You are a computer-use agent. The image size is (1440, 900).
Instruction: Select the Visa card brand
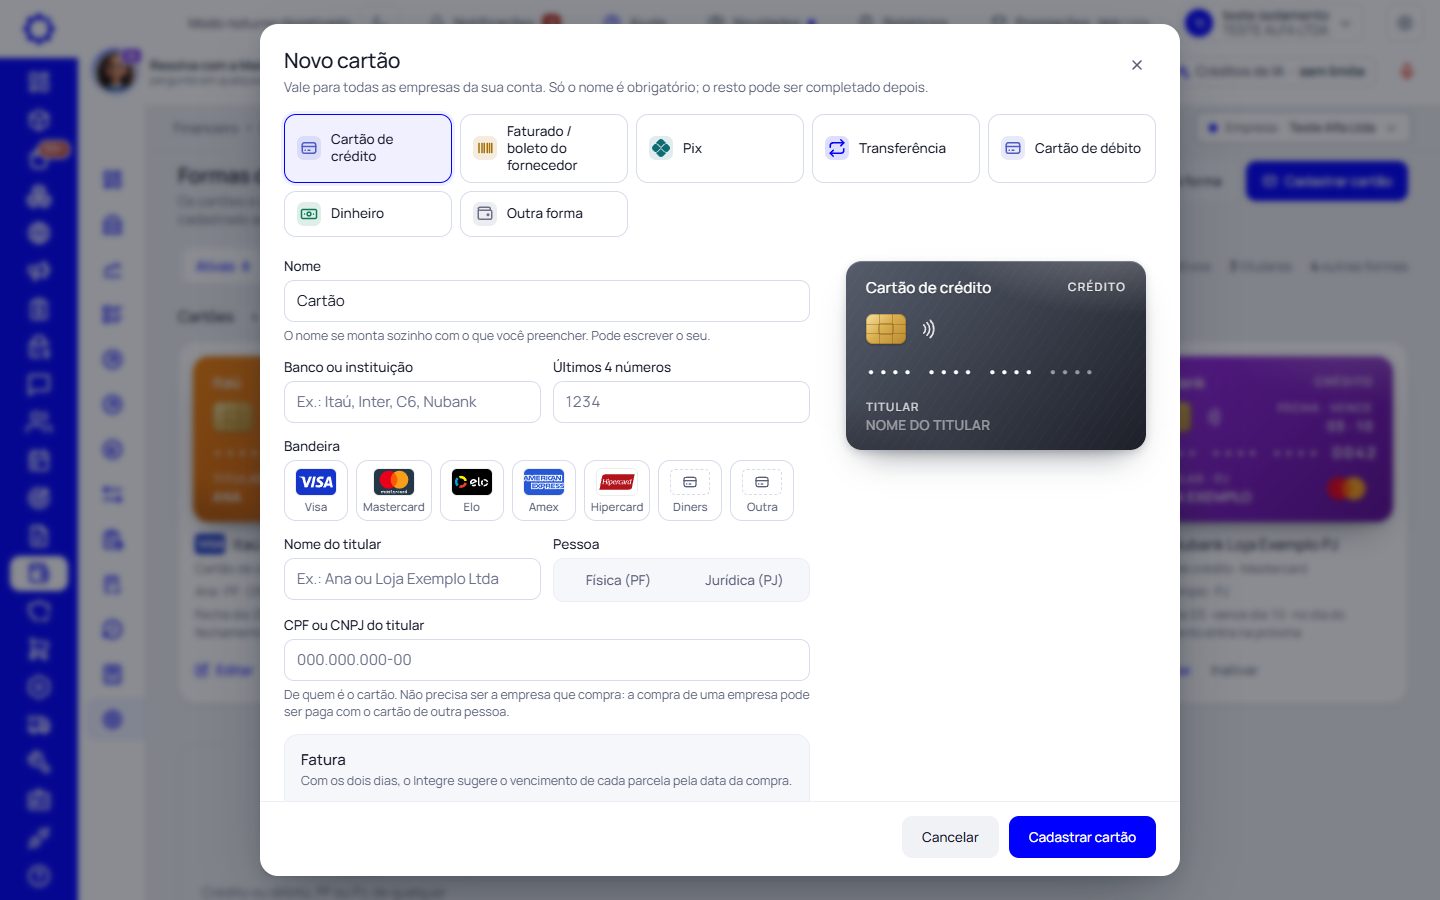point(316,490)
